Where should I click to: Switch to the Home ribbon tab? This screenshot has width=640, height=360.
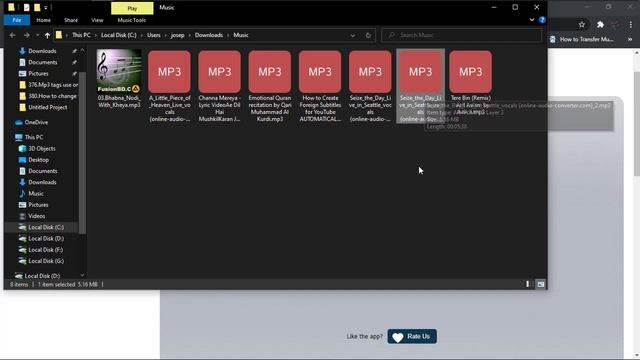point(43,20)
